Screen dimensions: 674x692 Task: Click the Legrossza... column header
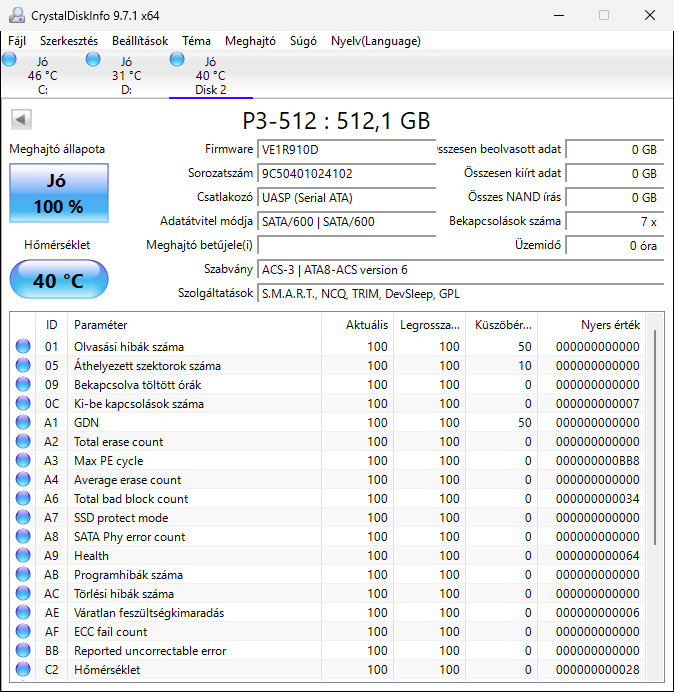[430, 325]
